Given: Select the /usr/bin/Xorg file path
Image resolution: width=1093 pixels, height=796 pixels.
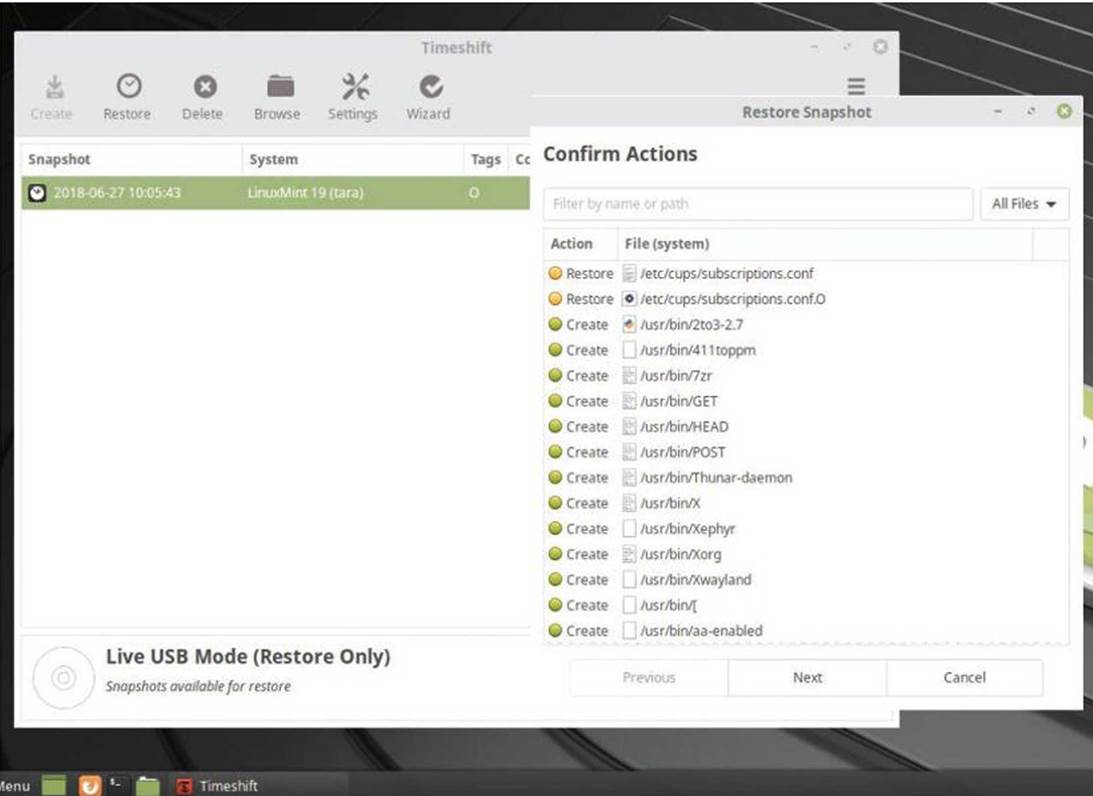Looking at the screenshot, I should pyautogui.click(x=681, y=554).
